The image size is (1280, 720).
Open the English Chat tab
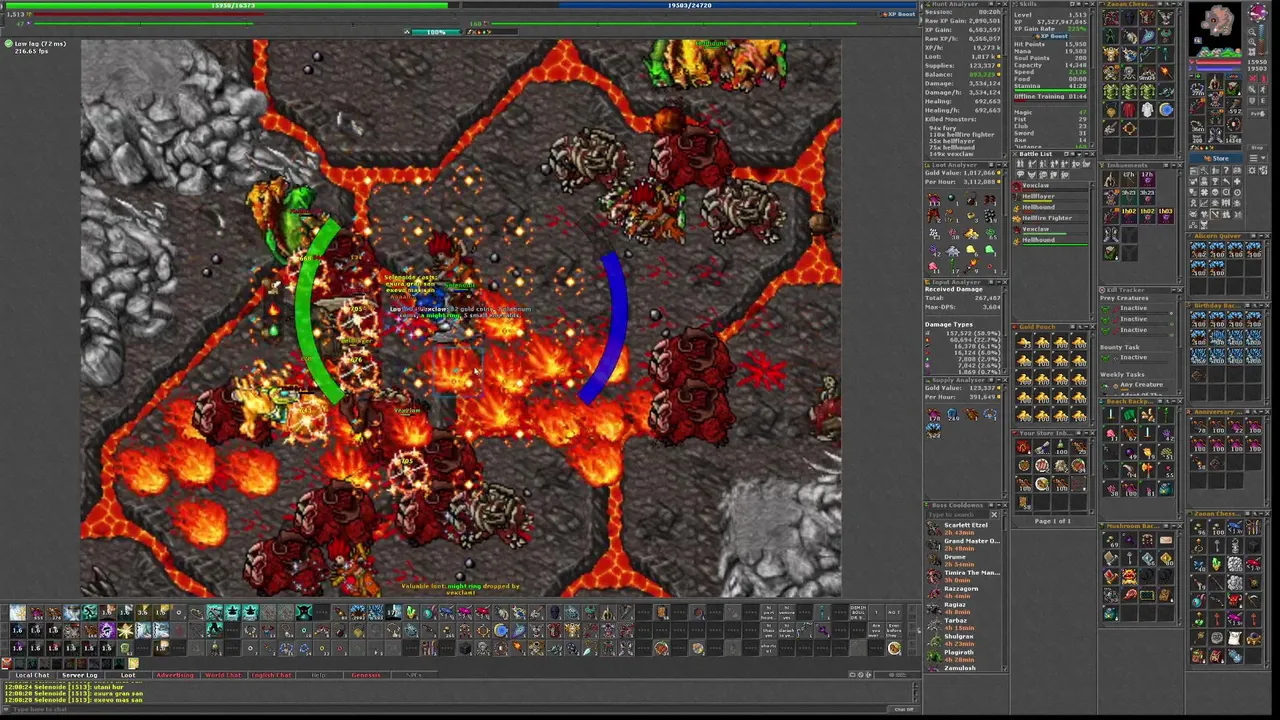[x=271, y=675]
